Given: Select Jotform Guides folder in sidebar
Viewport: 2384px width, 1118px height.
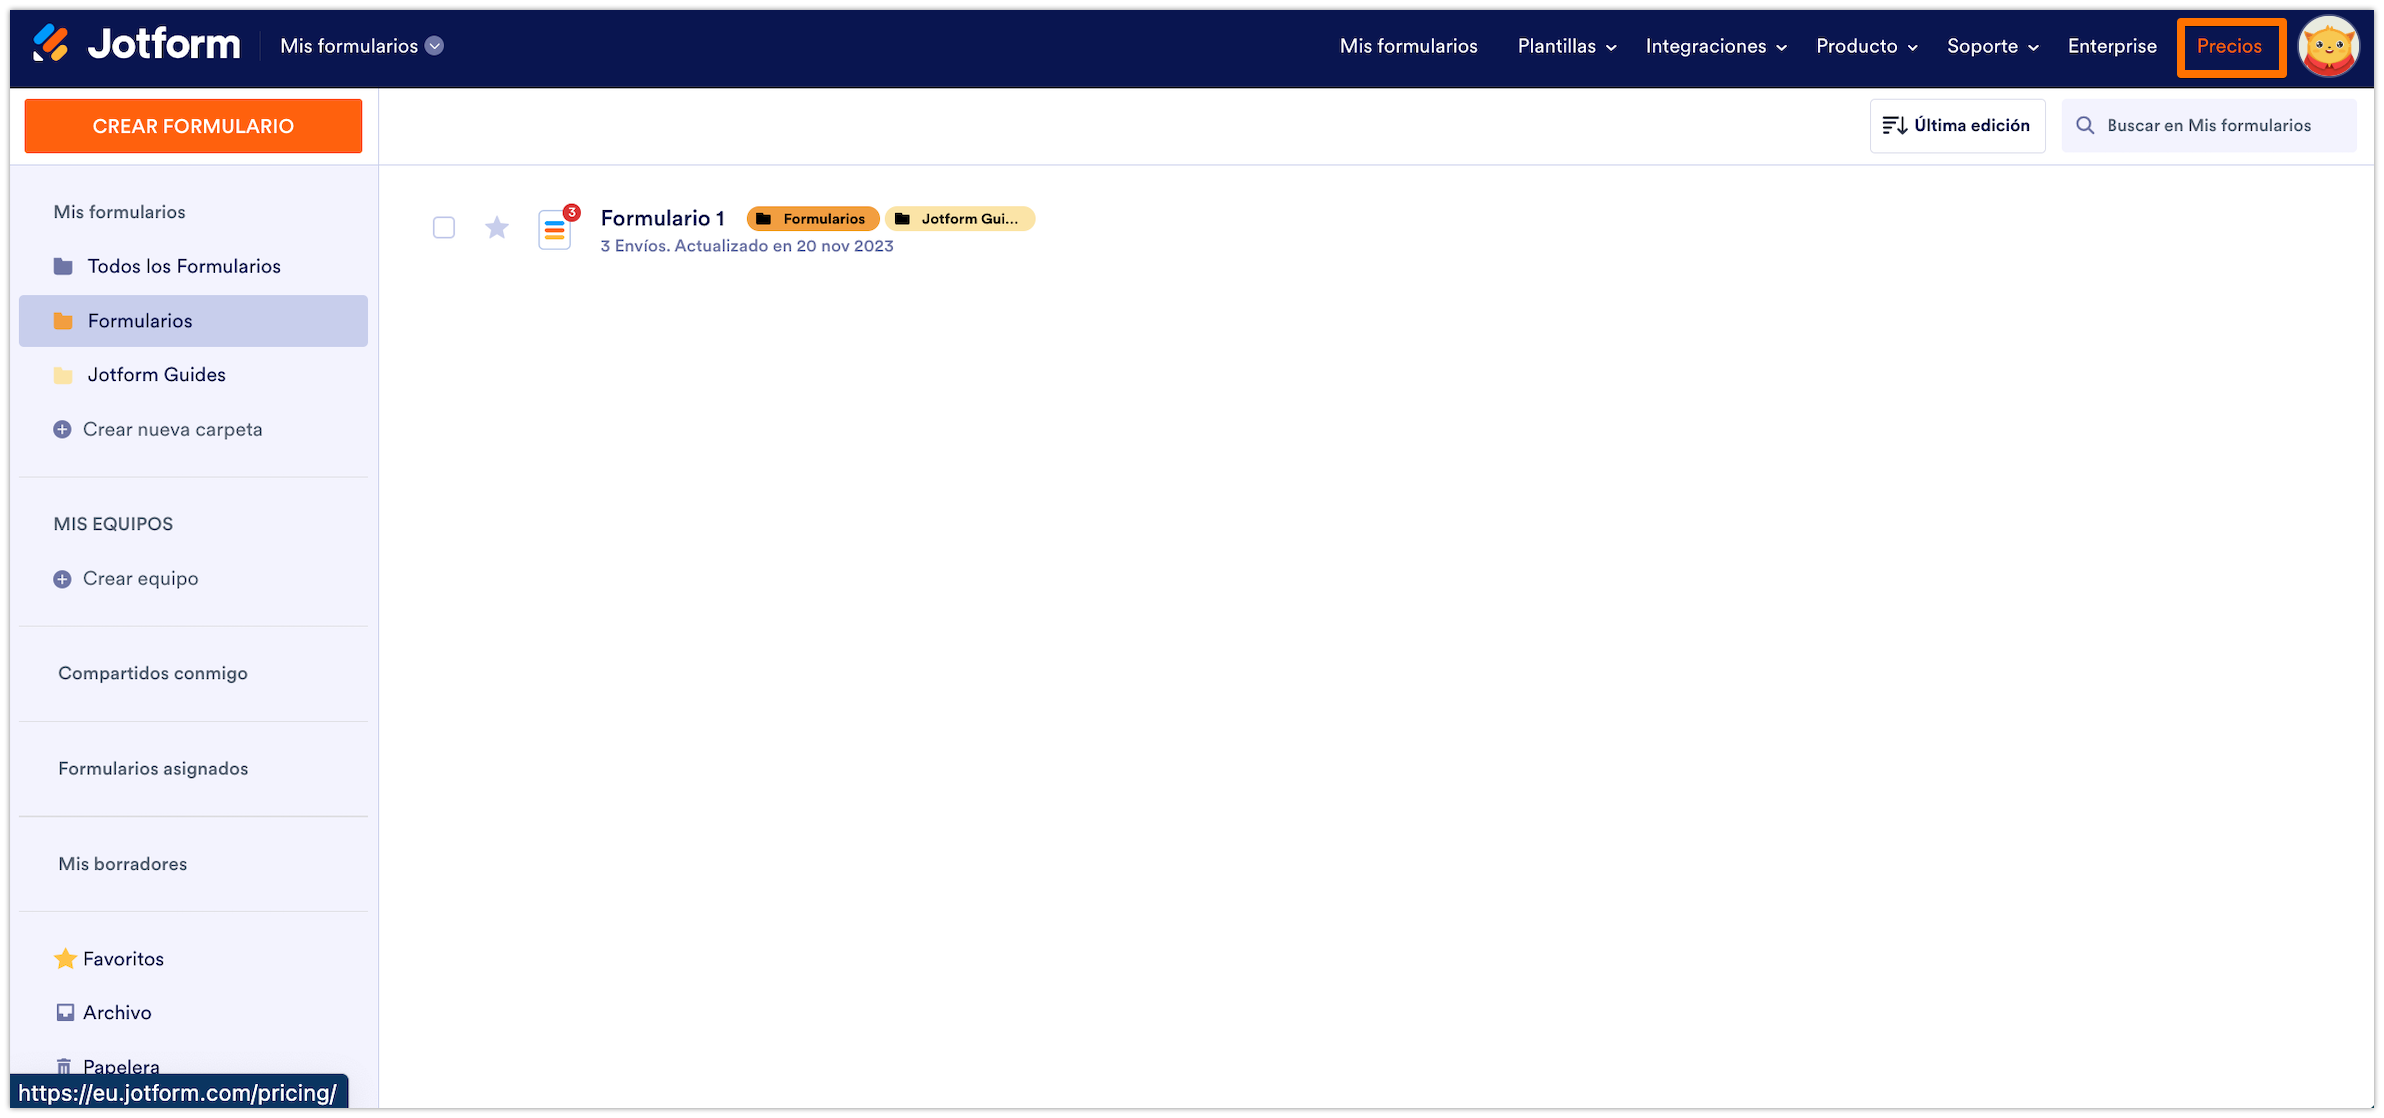Looking at the screenshot, I should coord(156,374).
